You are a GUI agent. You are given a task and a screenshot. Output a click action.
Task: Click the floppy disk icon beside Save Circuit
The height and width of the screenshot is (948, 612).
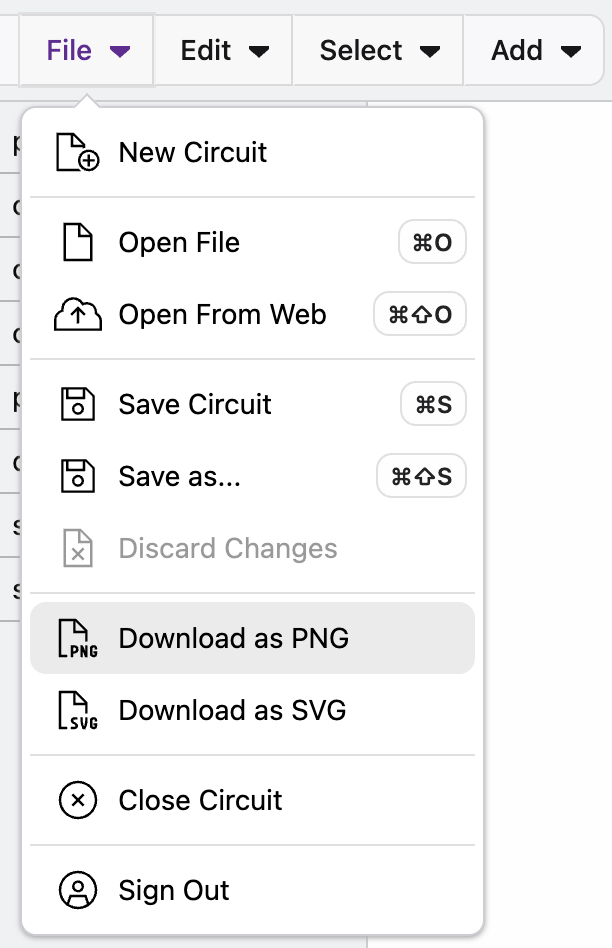click(77, 404)
